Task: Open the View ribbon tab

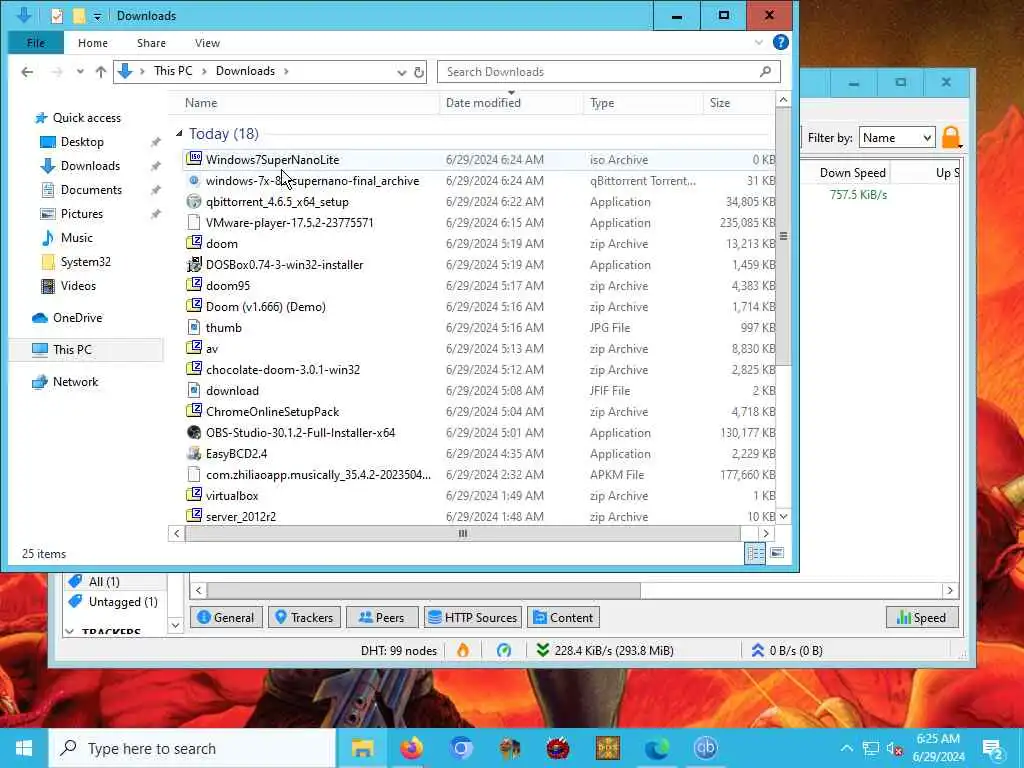Action: click(x=207, y=43)
